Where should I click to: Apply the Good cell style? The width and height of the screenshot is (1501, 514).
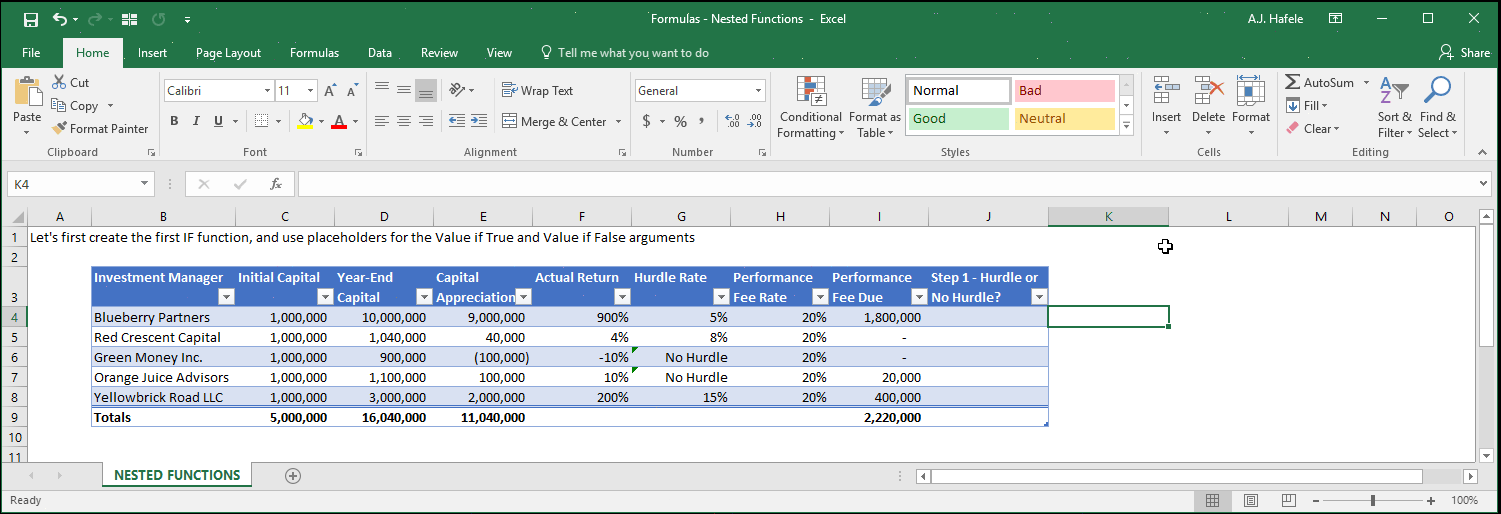[959, 119]
